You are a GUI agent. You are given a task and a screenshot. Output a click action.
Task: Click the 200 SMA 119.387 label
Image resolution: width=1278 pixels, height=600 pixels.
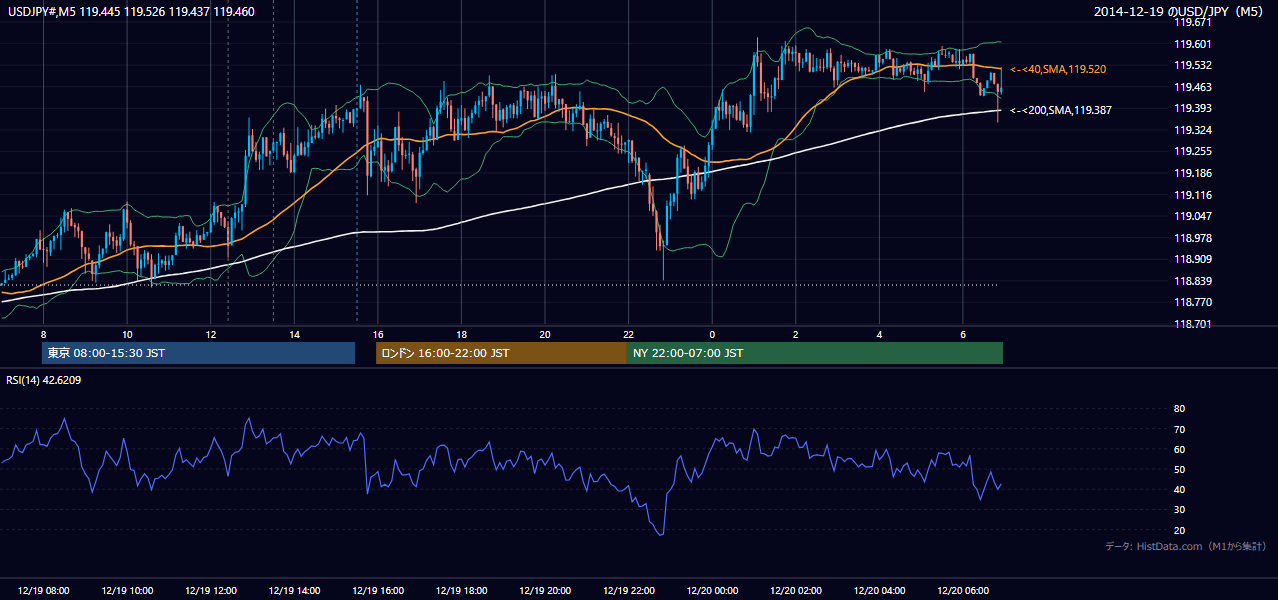1061,110
